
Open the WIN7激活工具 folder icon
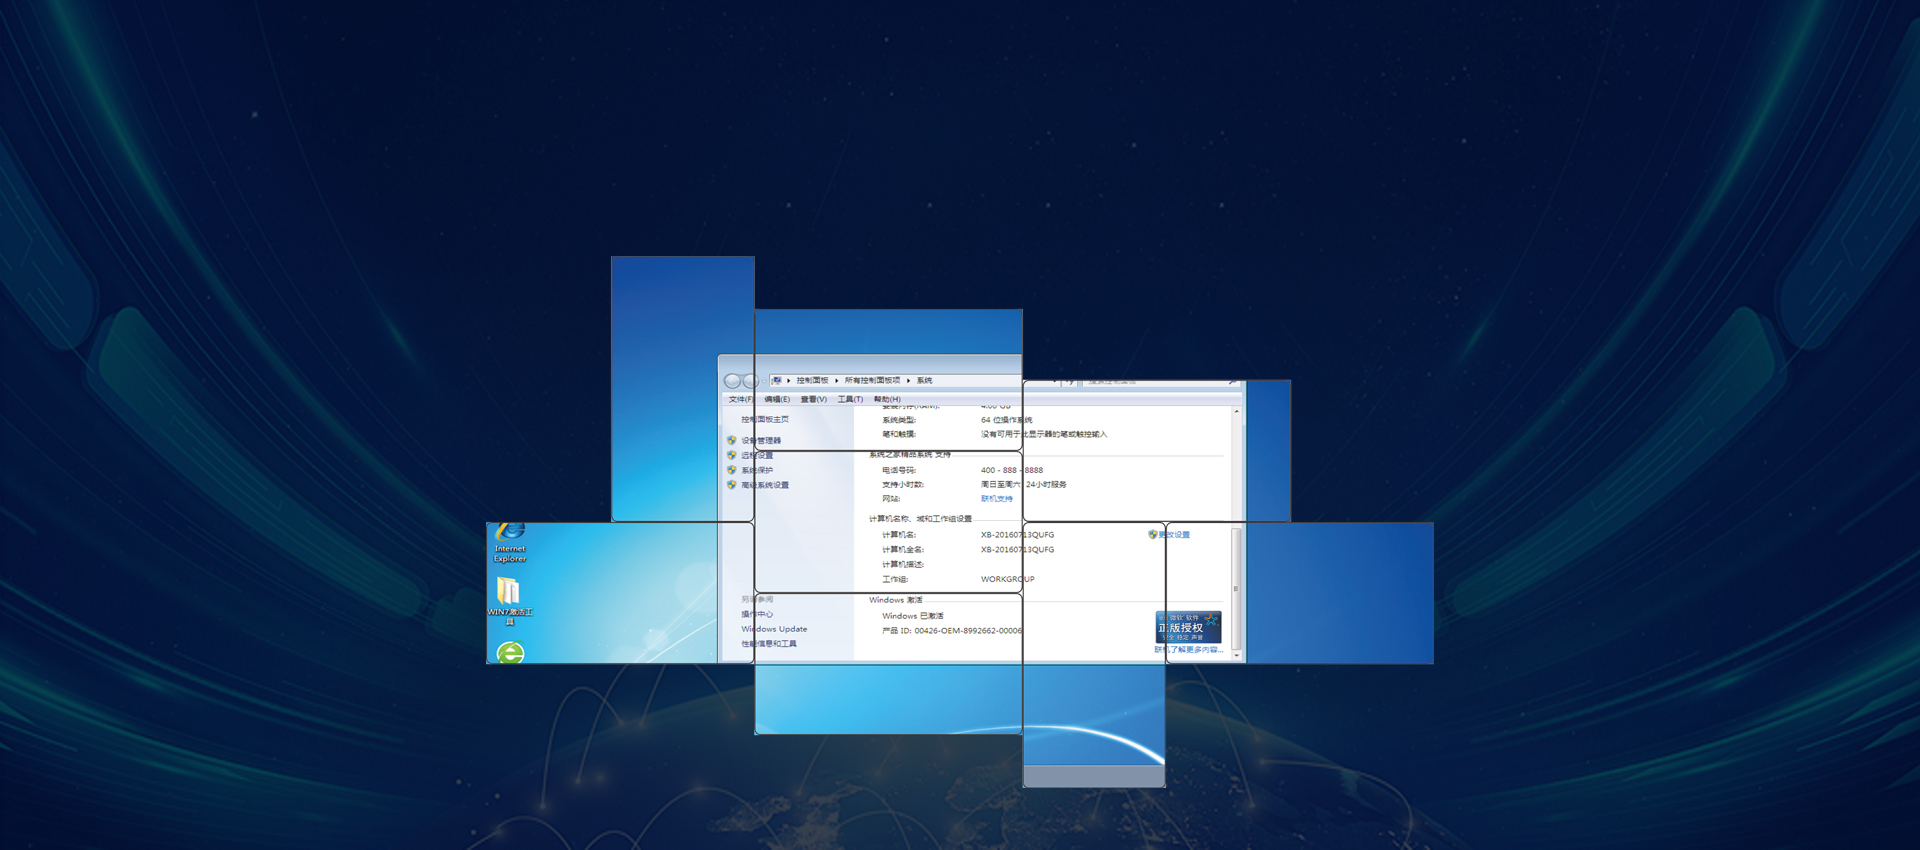[x=509, y=602]
